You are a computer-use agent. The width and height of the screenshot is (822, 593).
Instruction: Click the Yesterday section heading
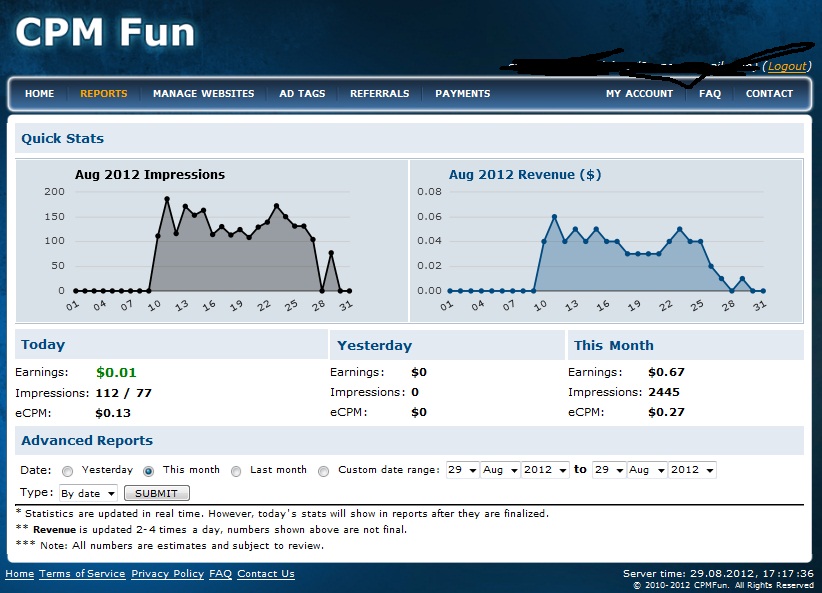tap(374, 346)
